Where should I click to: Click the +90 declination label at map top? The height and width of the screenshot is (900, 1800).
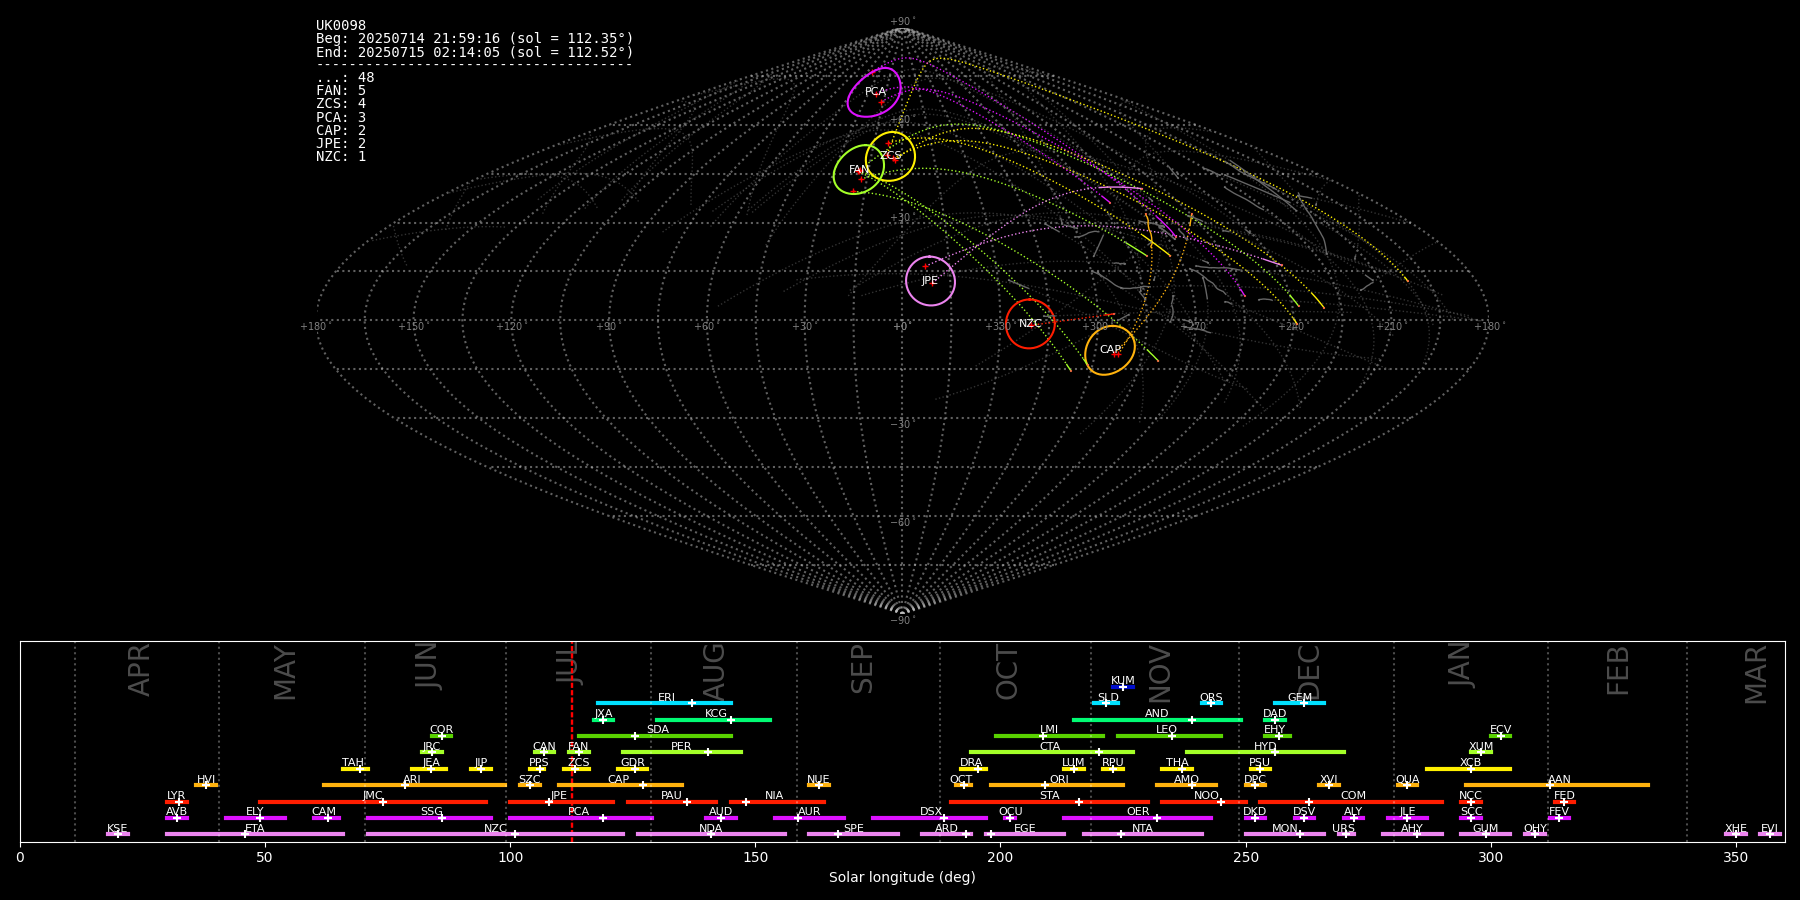click(x=901, y=21)
